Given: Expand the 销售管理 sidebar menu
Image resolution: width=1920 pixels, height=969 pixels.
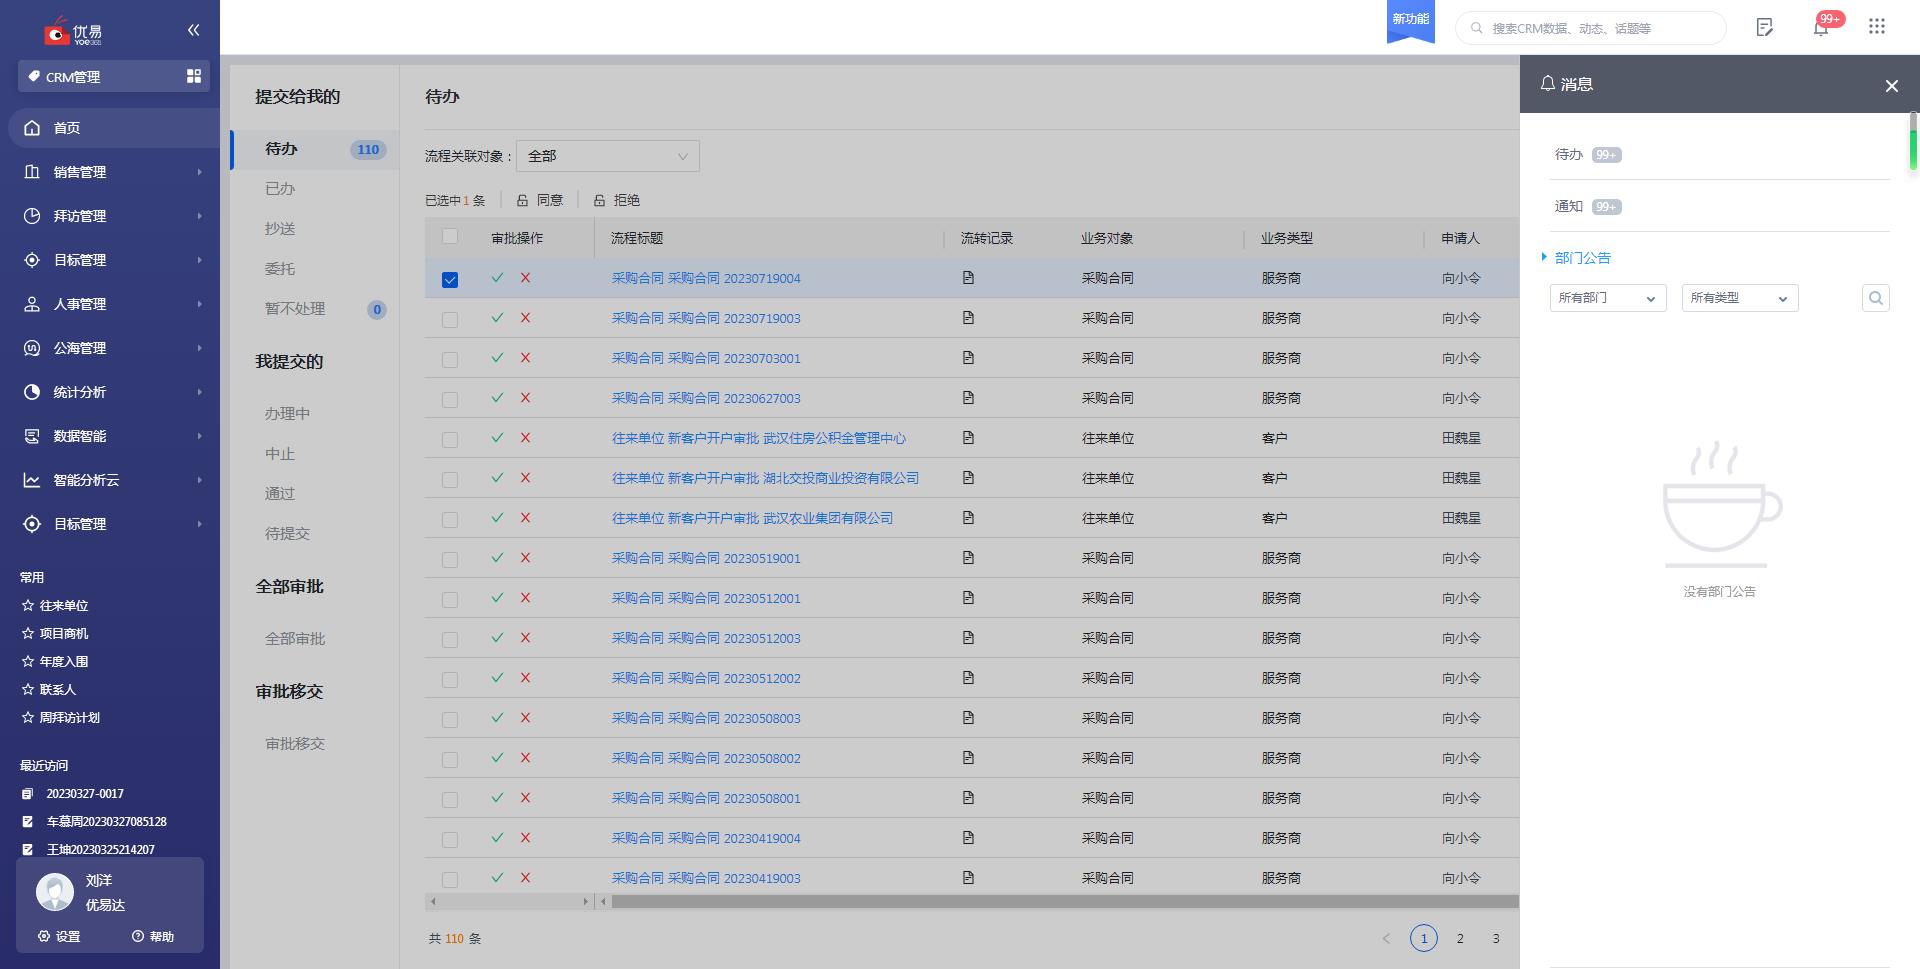Looking at the screenshot, I should tap(110, 172).
